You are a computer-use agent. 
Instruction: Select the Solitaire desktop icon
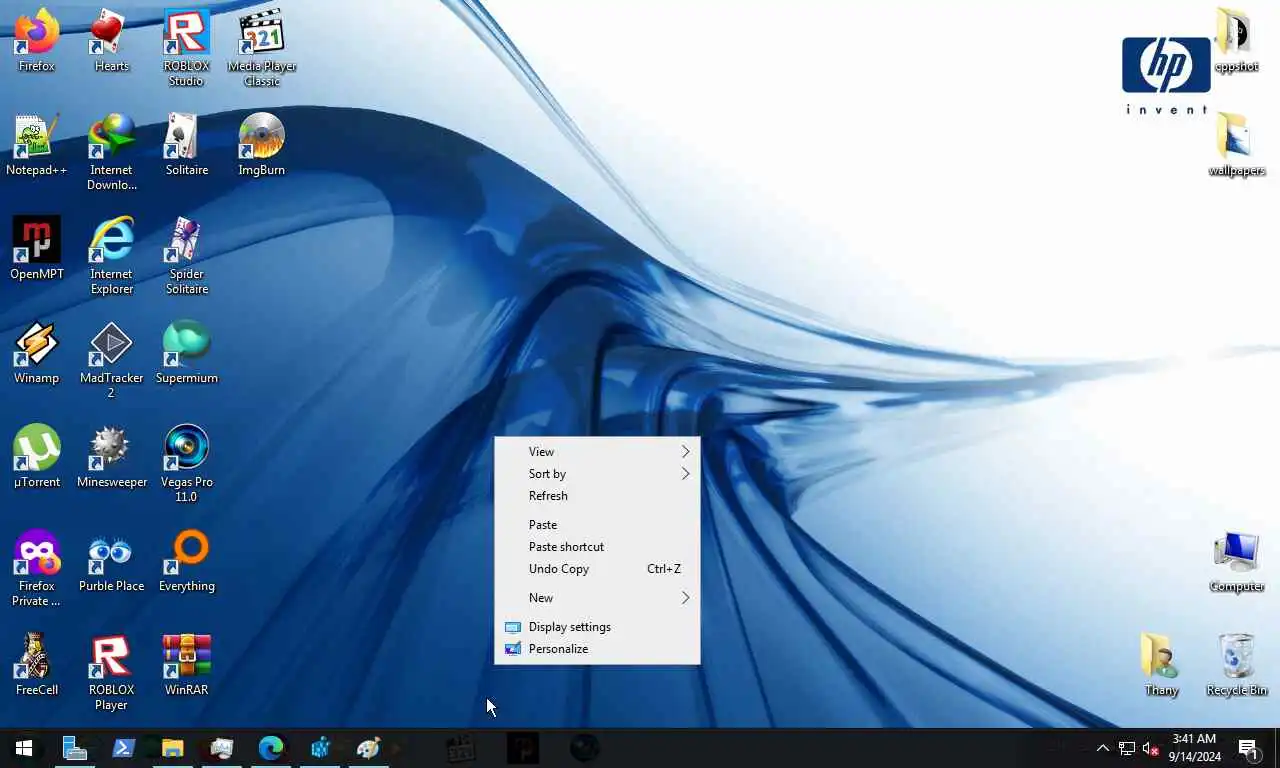(x=187, y=146)
